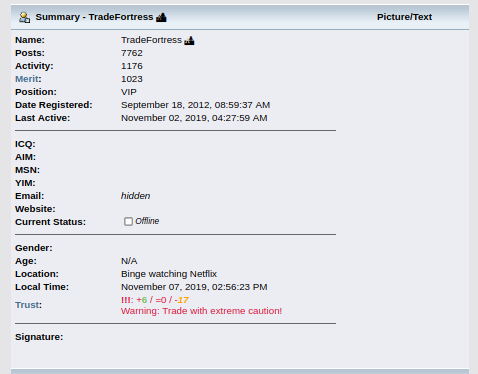Screen dimensions: 478x374
Task: Click the red triple exclamation trust marker
Action: (126, 300)
